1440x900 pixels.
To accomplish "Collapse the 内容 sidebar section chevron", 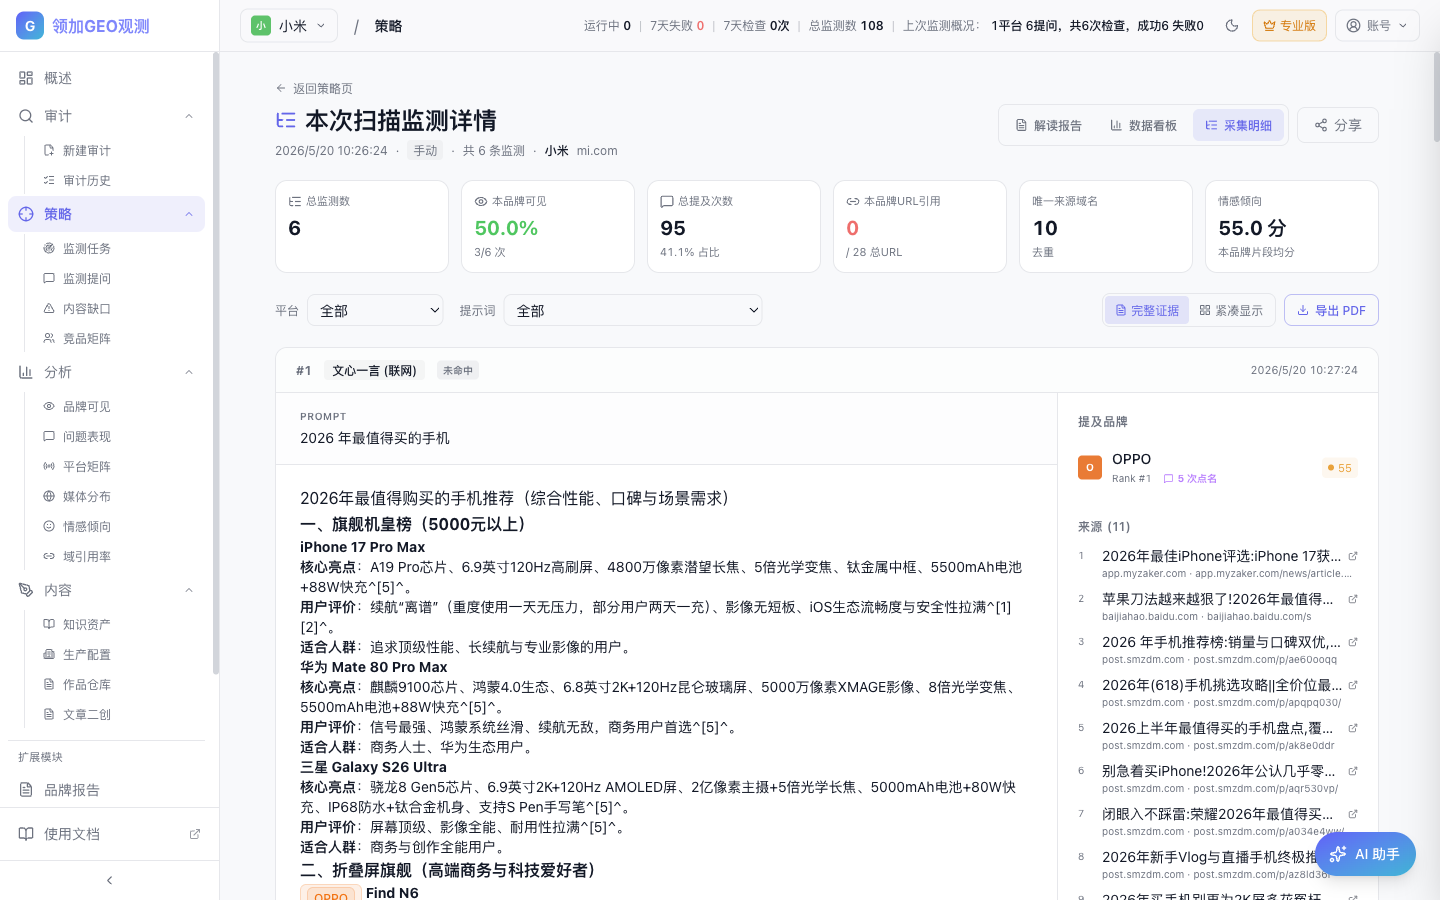I will [189, 590].
